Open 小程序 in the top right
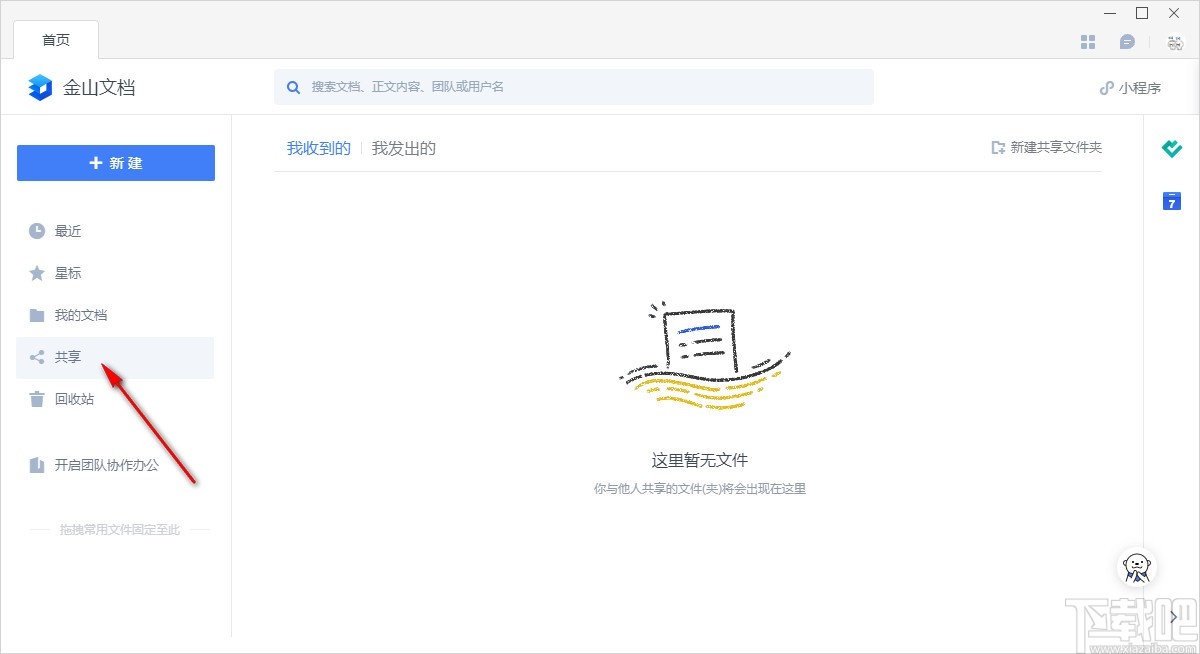1200x654 pixels. [1129, 87]
